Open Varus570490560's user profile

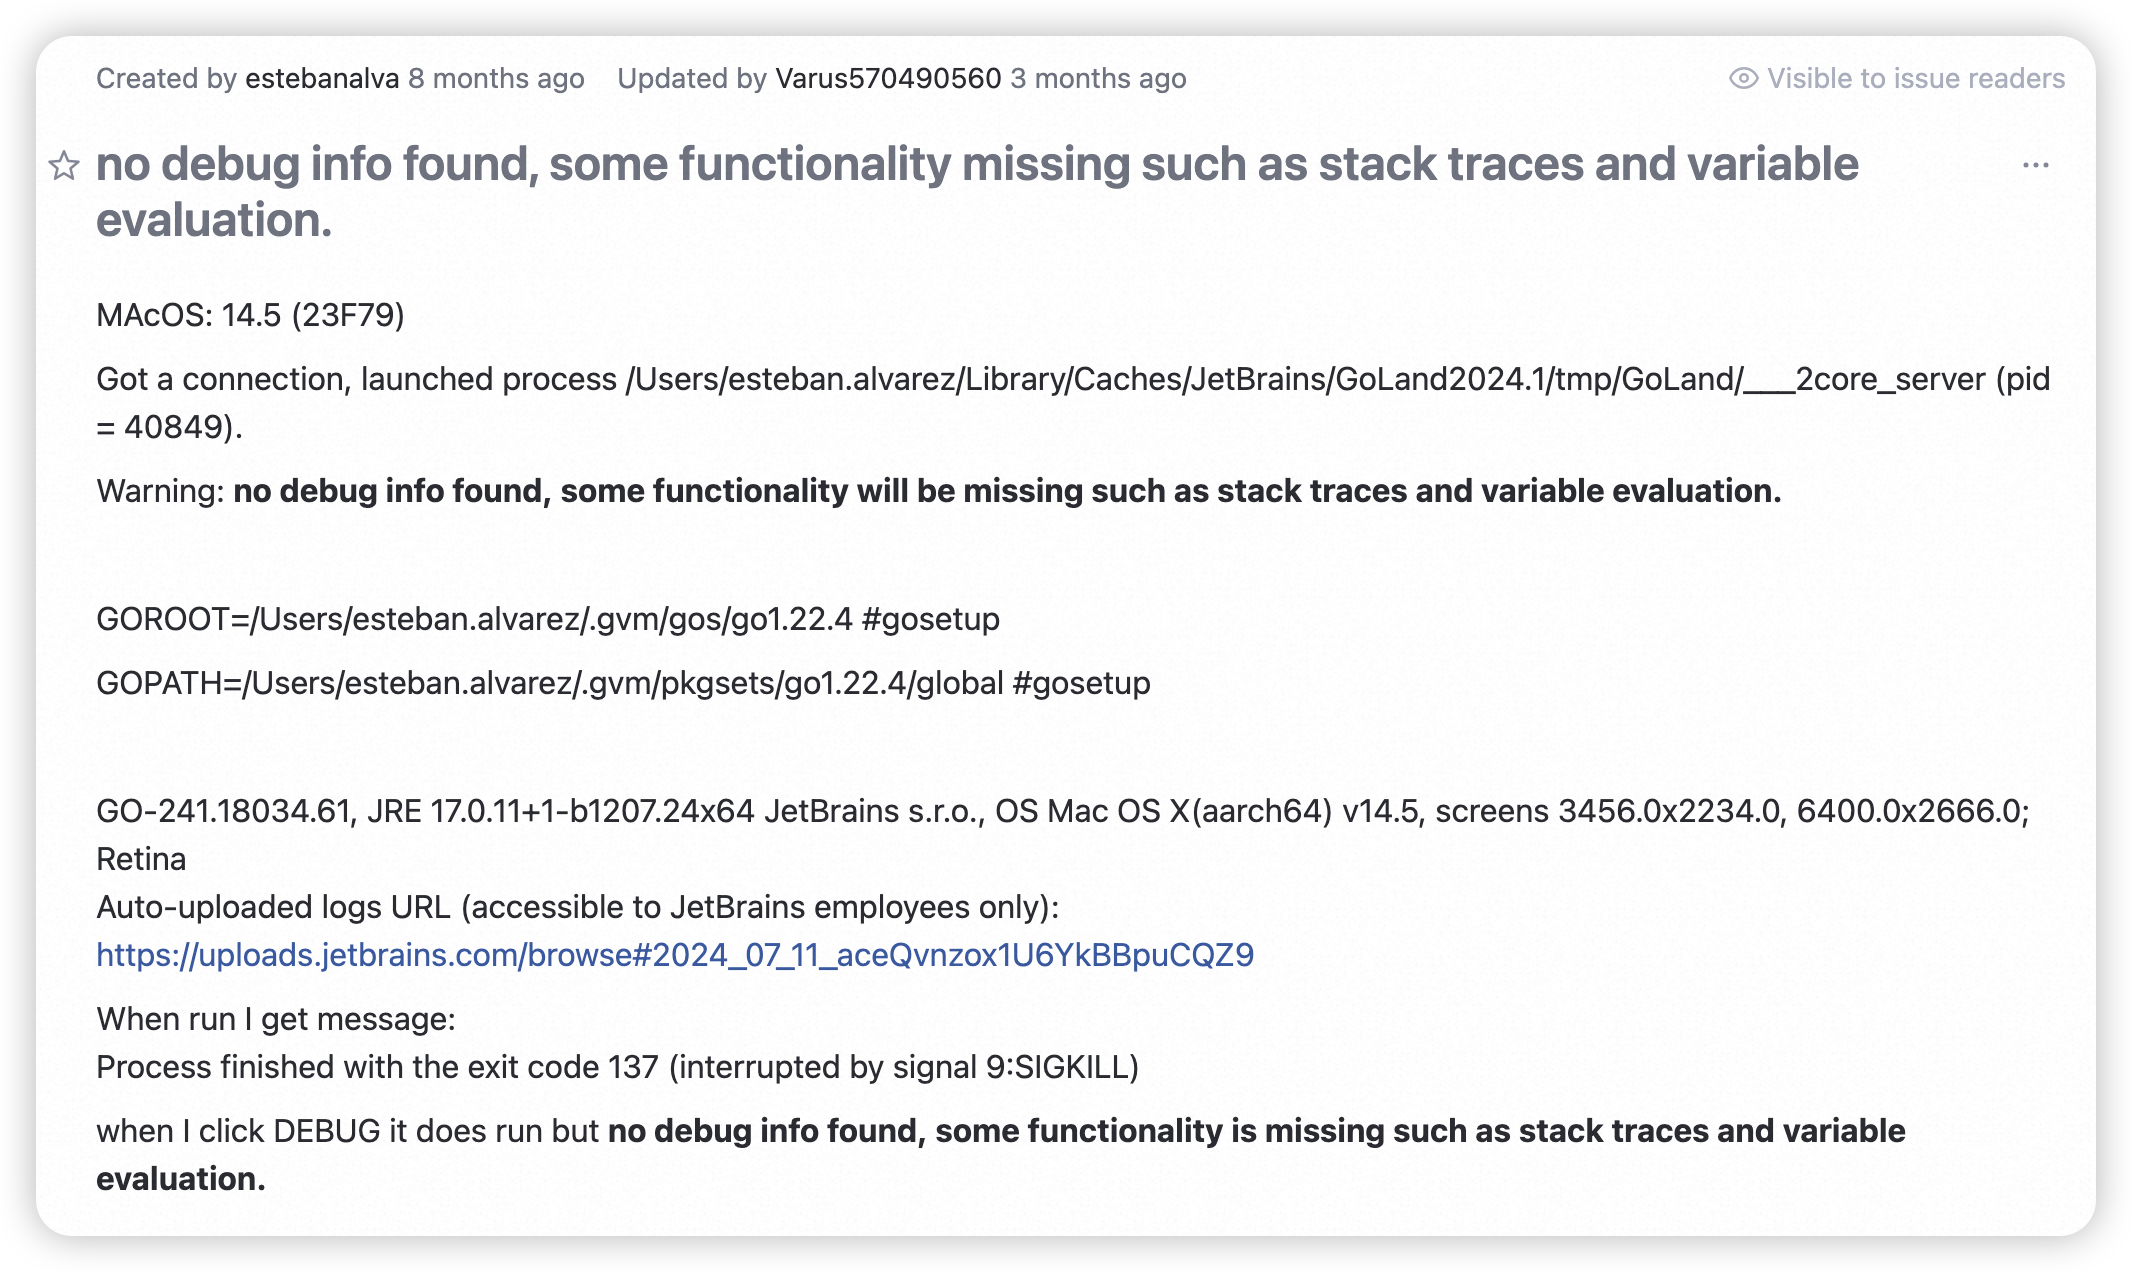[x=888, y=78]
